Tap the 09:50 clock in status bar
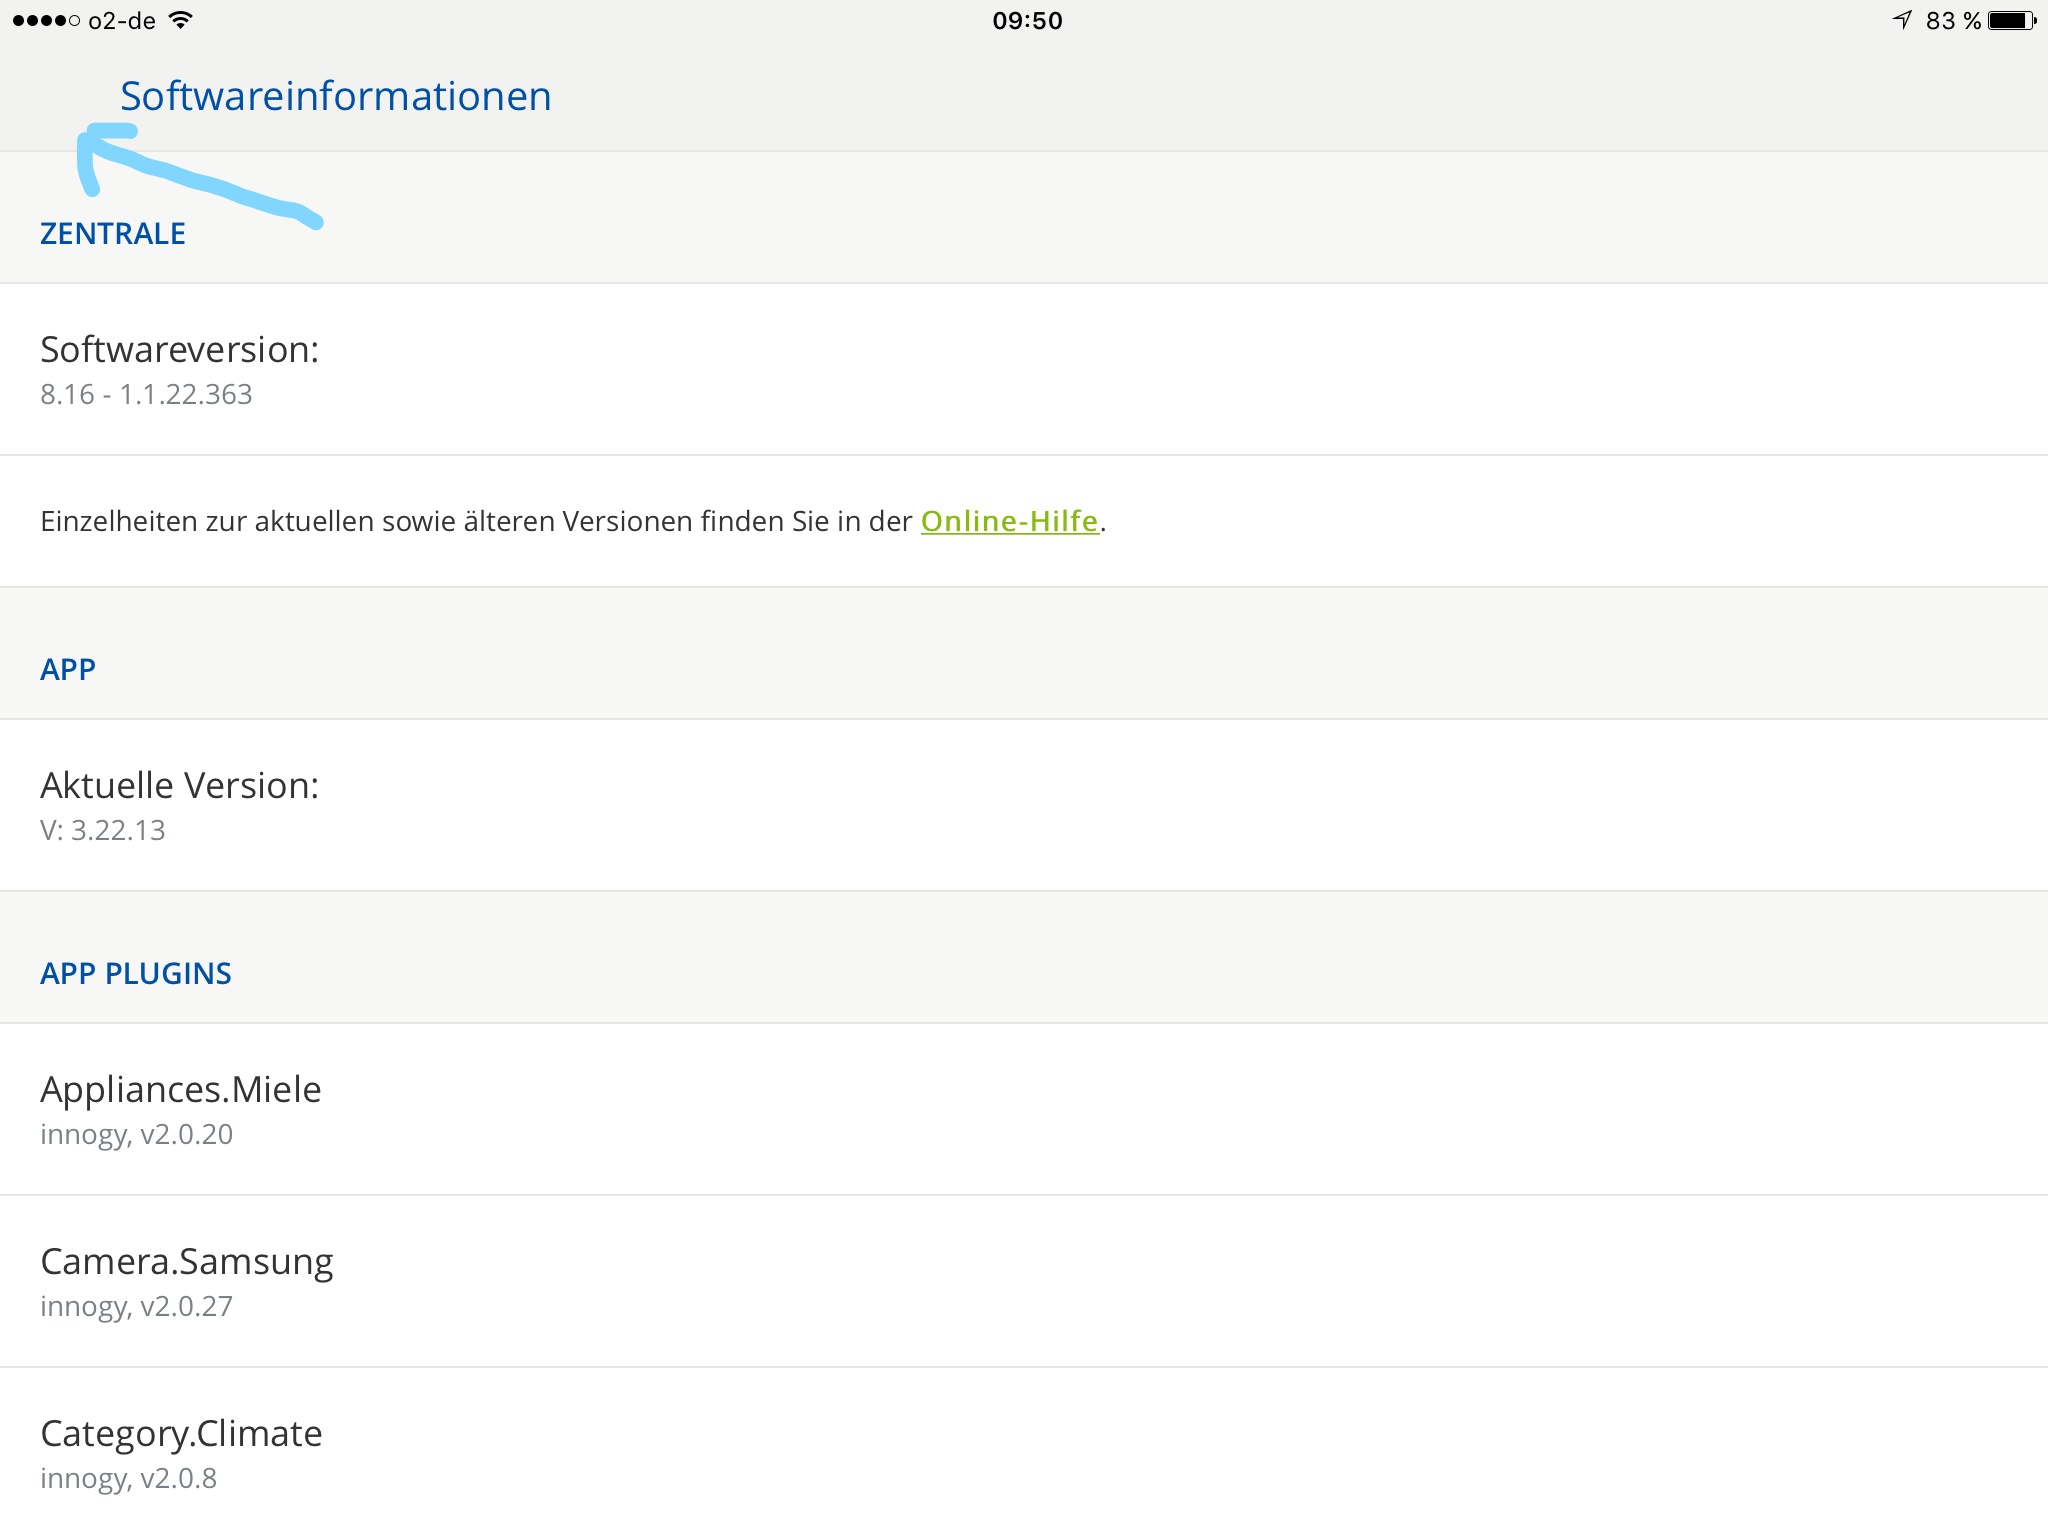 [1027, 20]
